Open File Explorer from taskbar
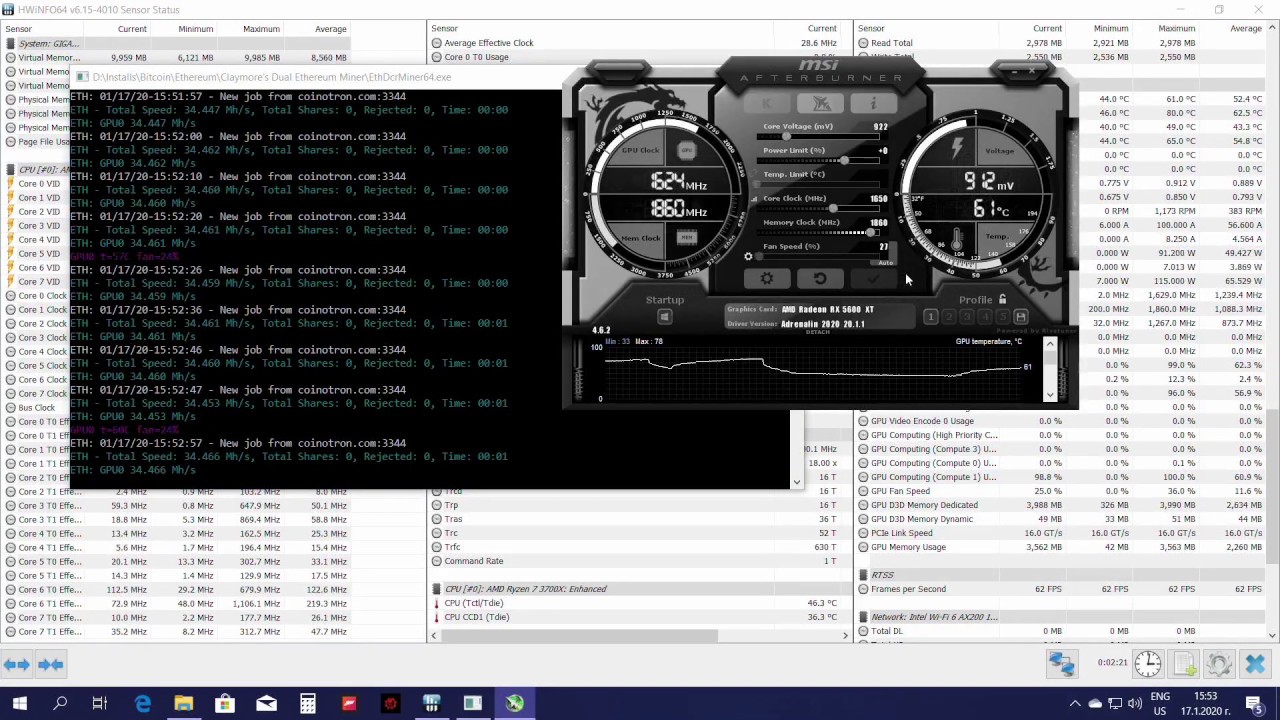Viewport: 1280px width, 720px height. 184,704
